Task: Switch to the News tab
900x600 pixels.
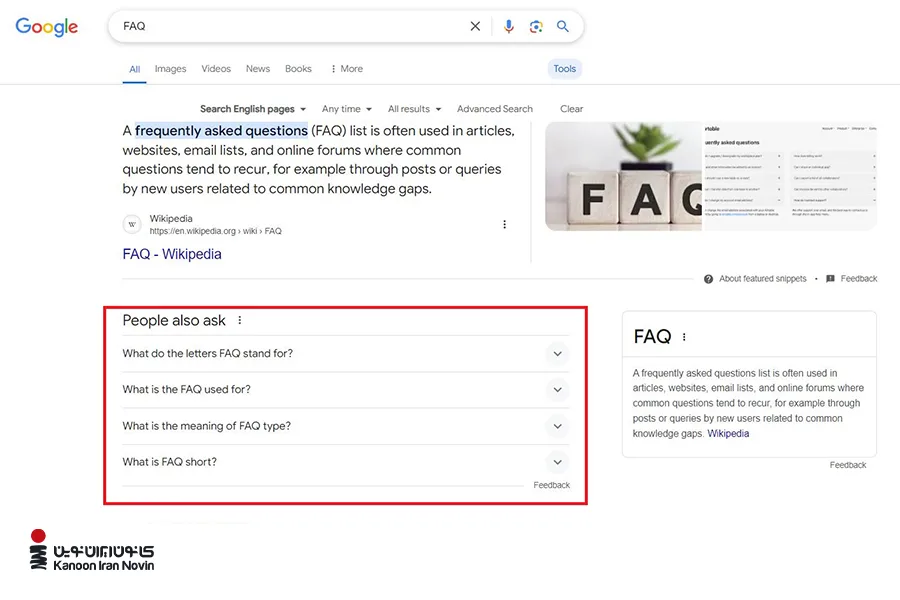Action: coord(258,69)
